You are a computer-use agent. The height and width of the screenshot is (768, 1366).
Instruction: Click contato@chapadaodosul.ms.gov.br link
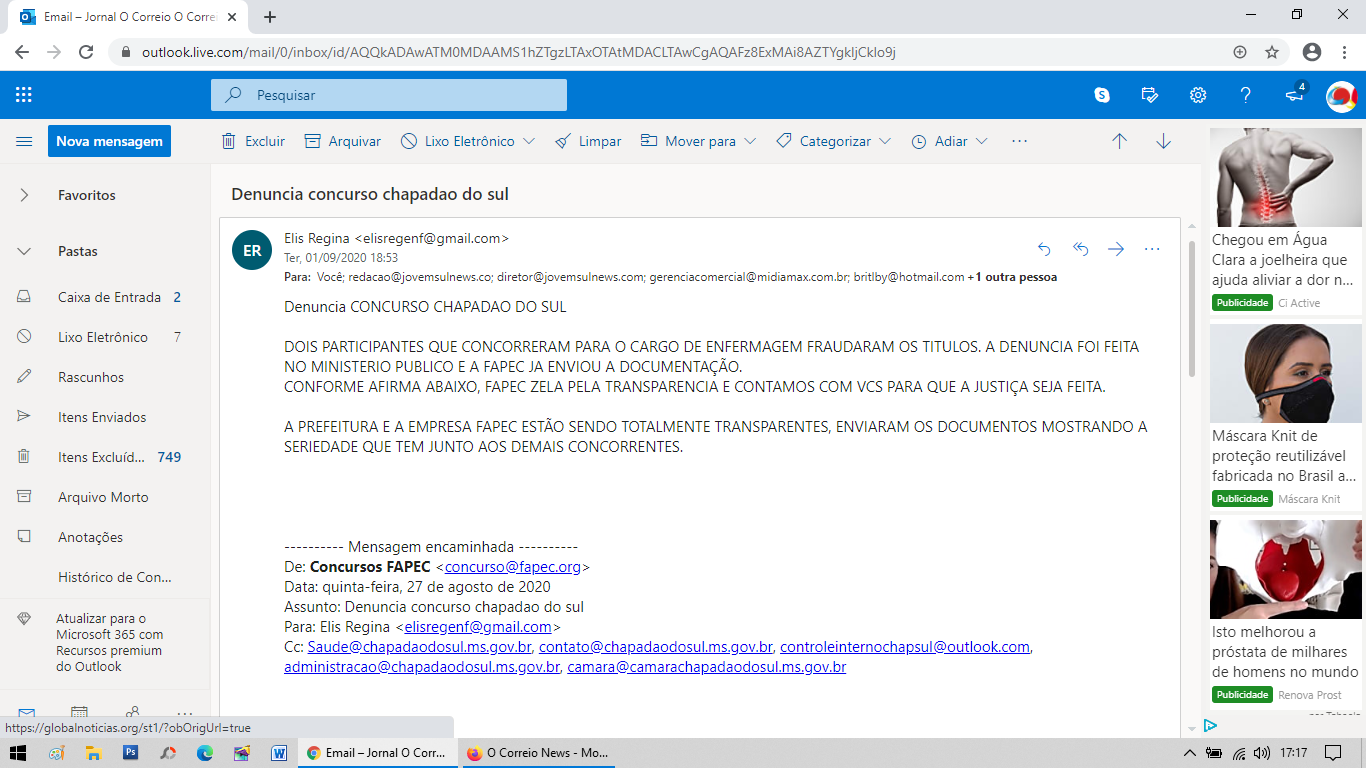pos(655,647)
